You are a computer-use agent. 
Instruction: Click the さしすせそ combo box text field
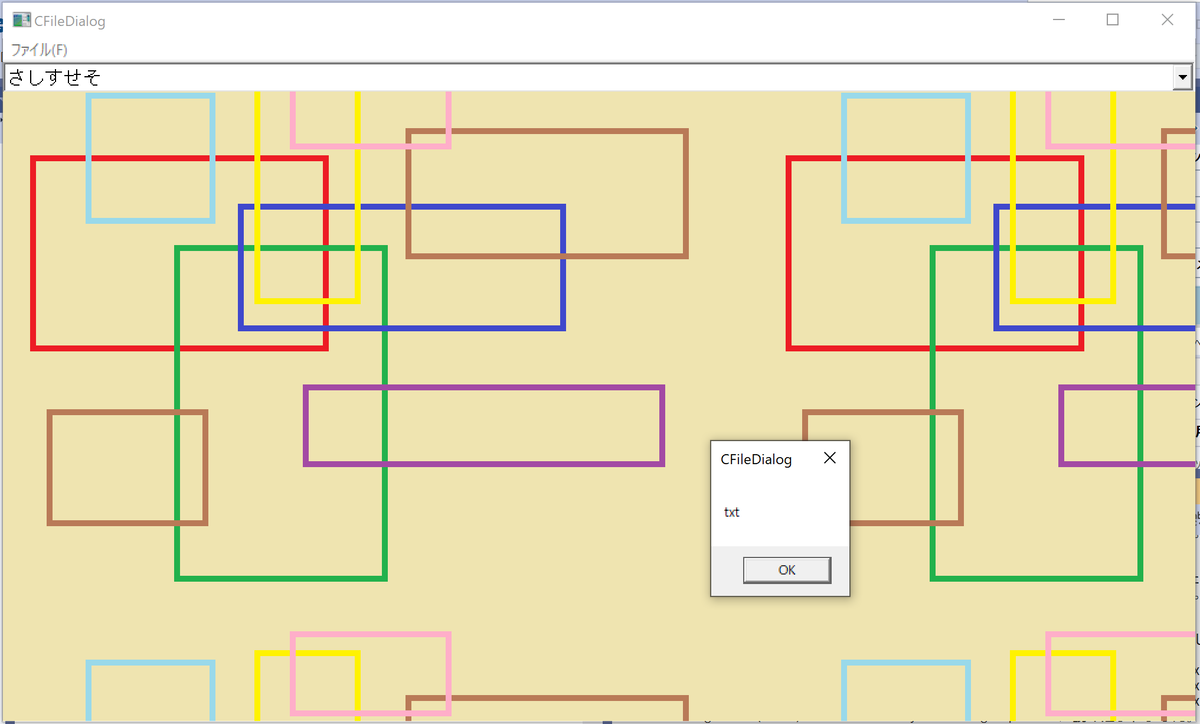[589, 77]
